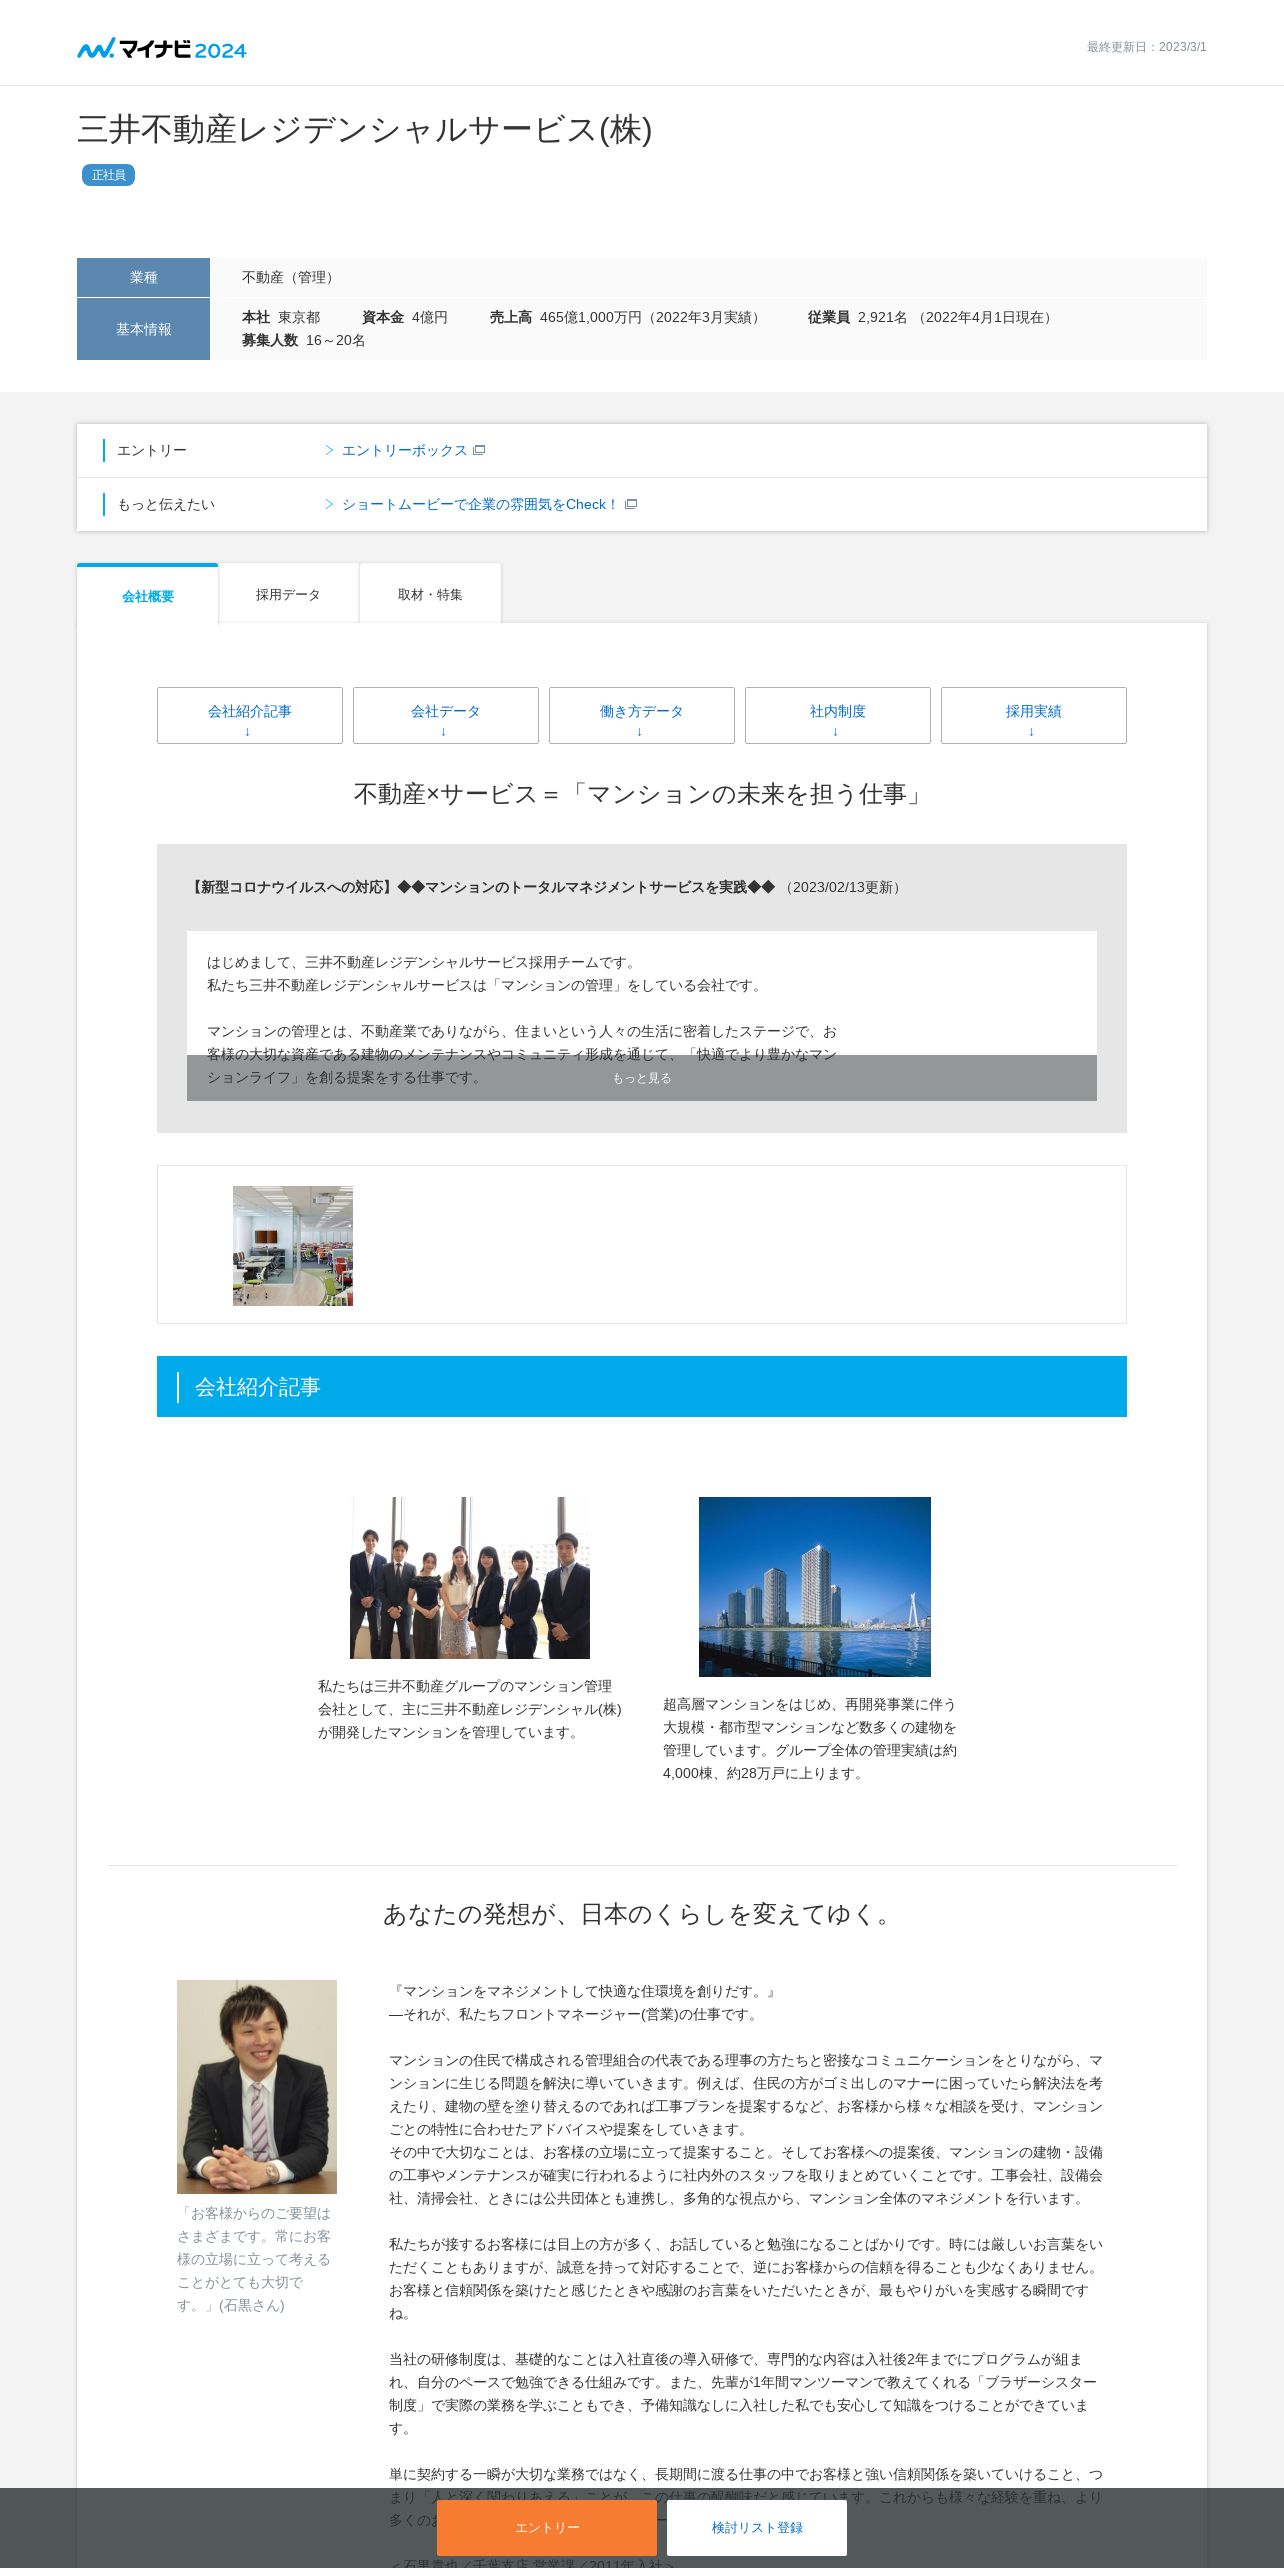Jump to 働き方データ section
1284x2568 pixels.
point(642,715)
